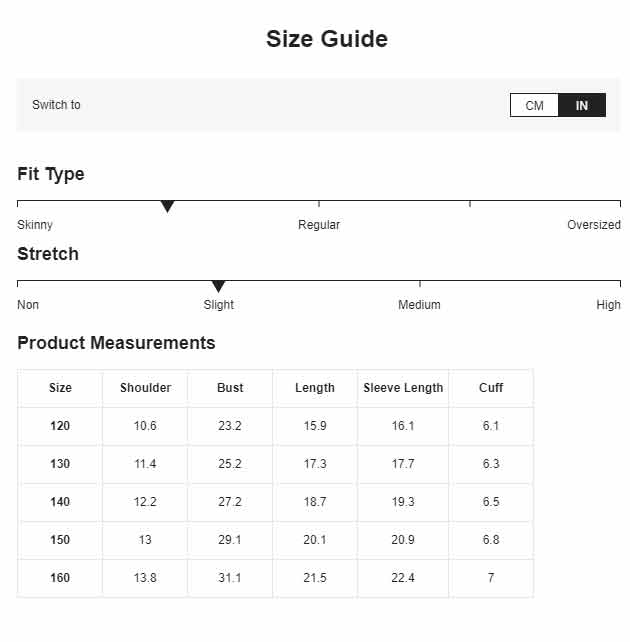Click the Sleeve Length column header

click(x=403, y=387)
